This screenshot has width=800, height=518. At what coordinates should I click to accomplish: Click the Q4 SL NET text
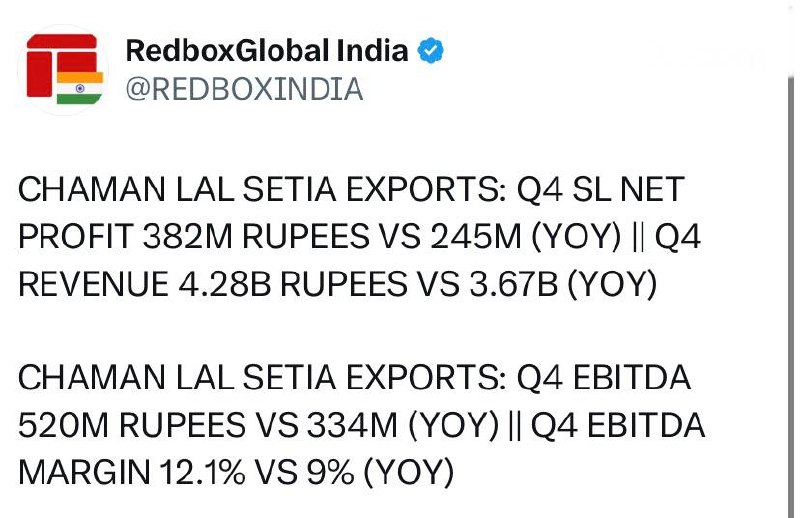coord(601,189)
